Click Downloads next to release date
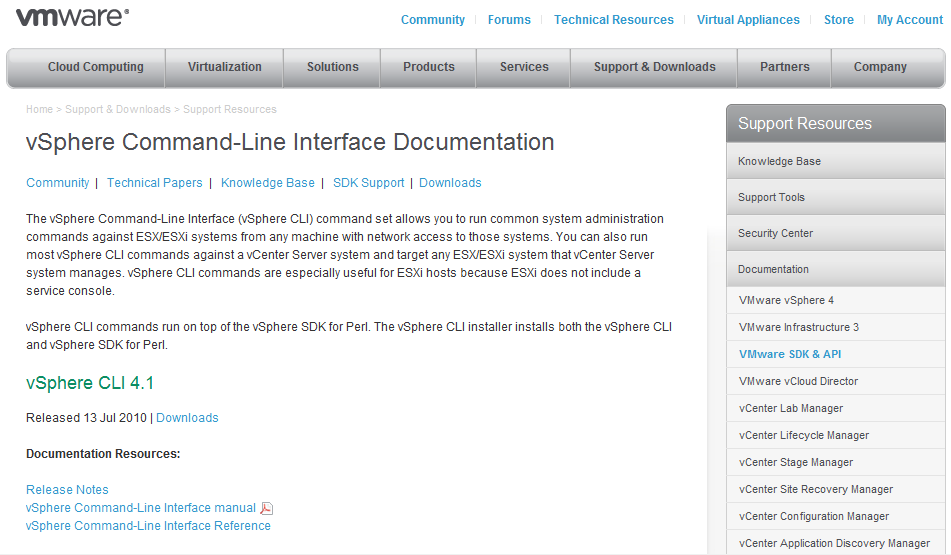Viewport: 951px width, 555px height. tap(187, 418)
